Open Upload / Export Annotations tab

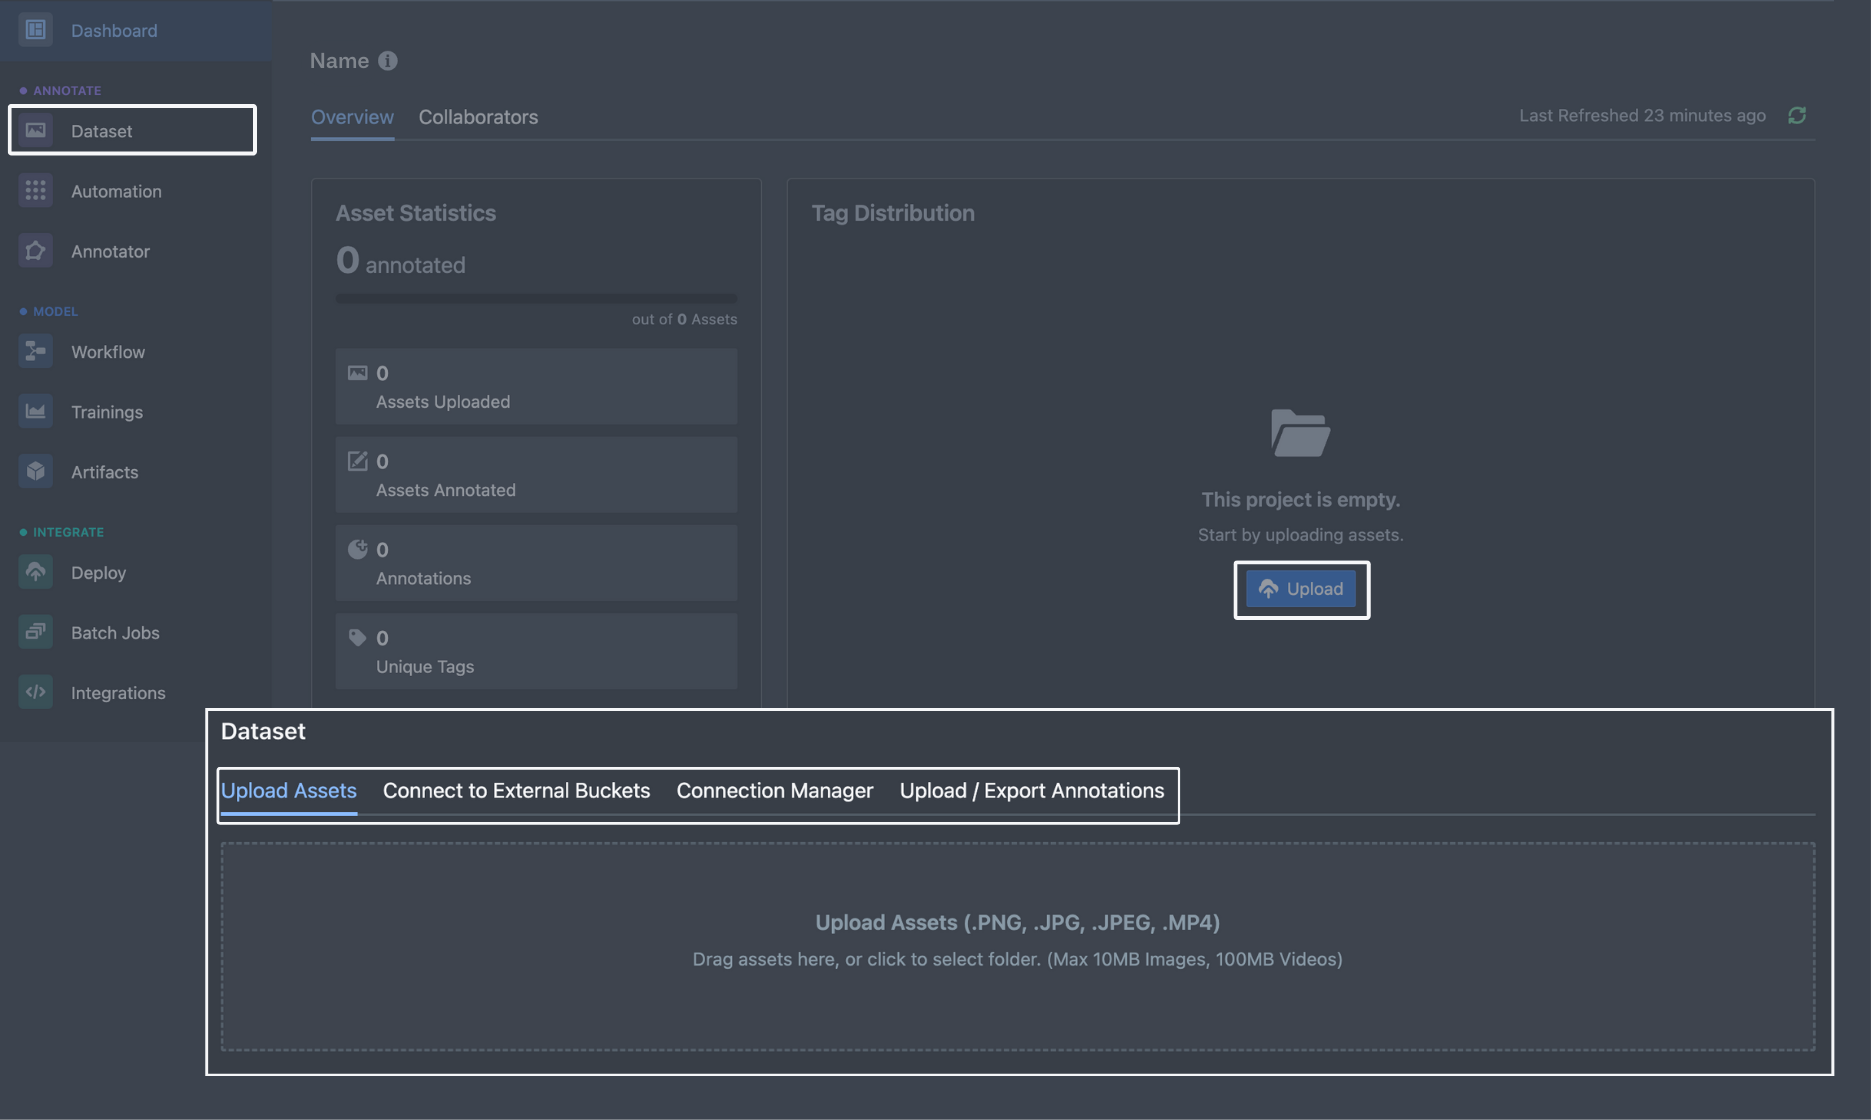(1031, 790)
